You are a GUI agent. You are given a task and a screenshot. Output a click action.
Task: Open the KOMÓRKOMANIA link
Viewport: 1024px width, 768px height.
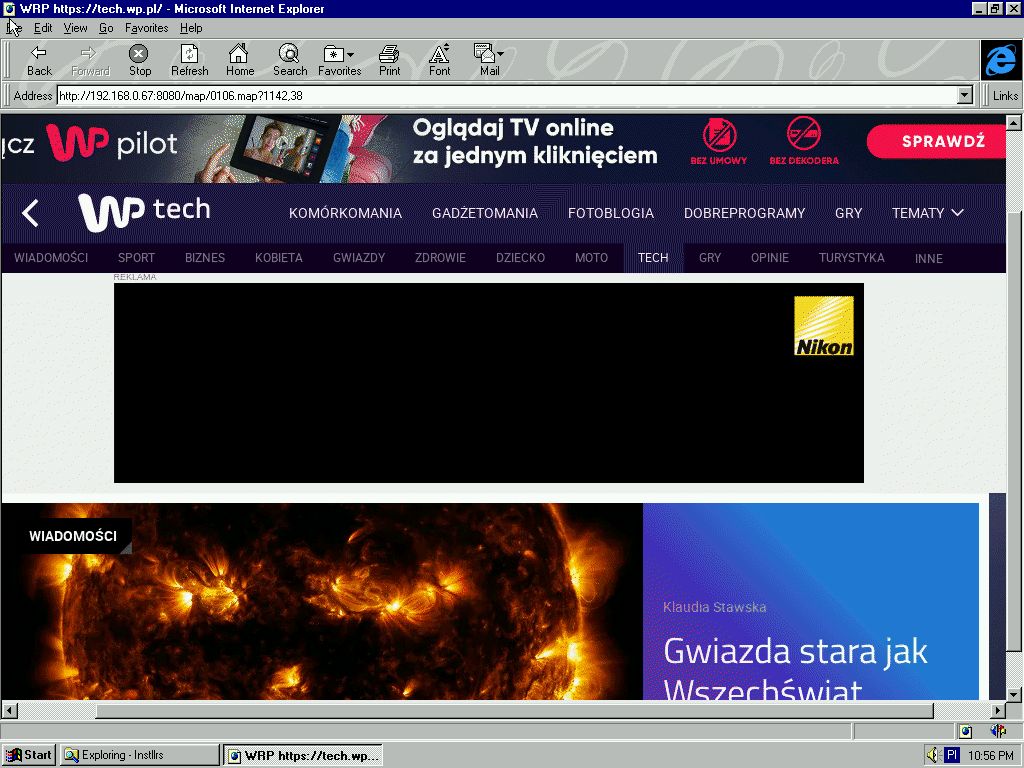point(345,213)
